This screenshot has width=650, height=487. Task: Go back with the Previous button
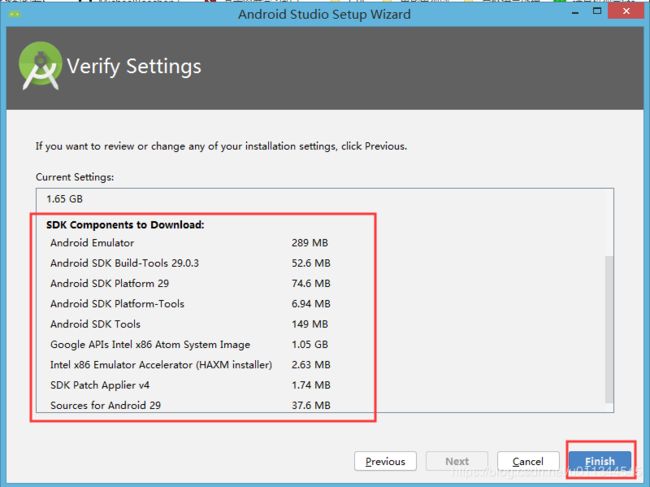tap(385, 461)
